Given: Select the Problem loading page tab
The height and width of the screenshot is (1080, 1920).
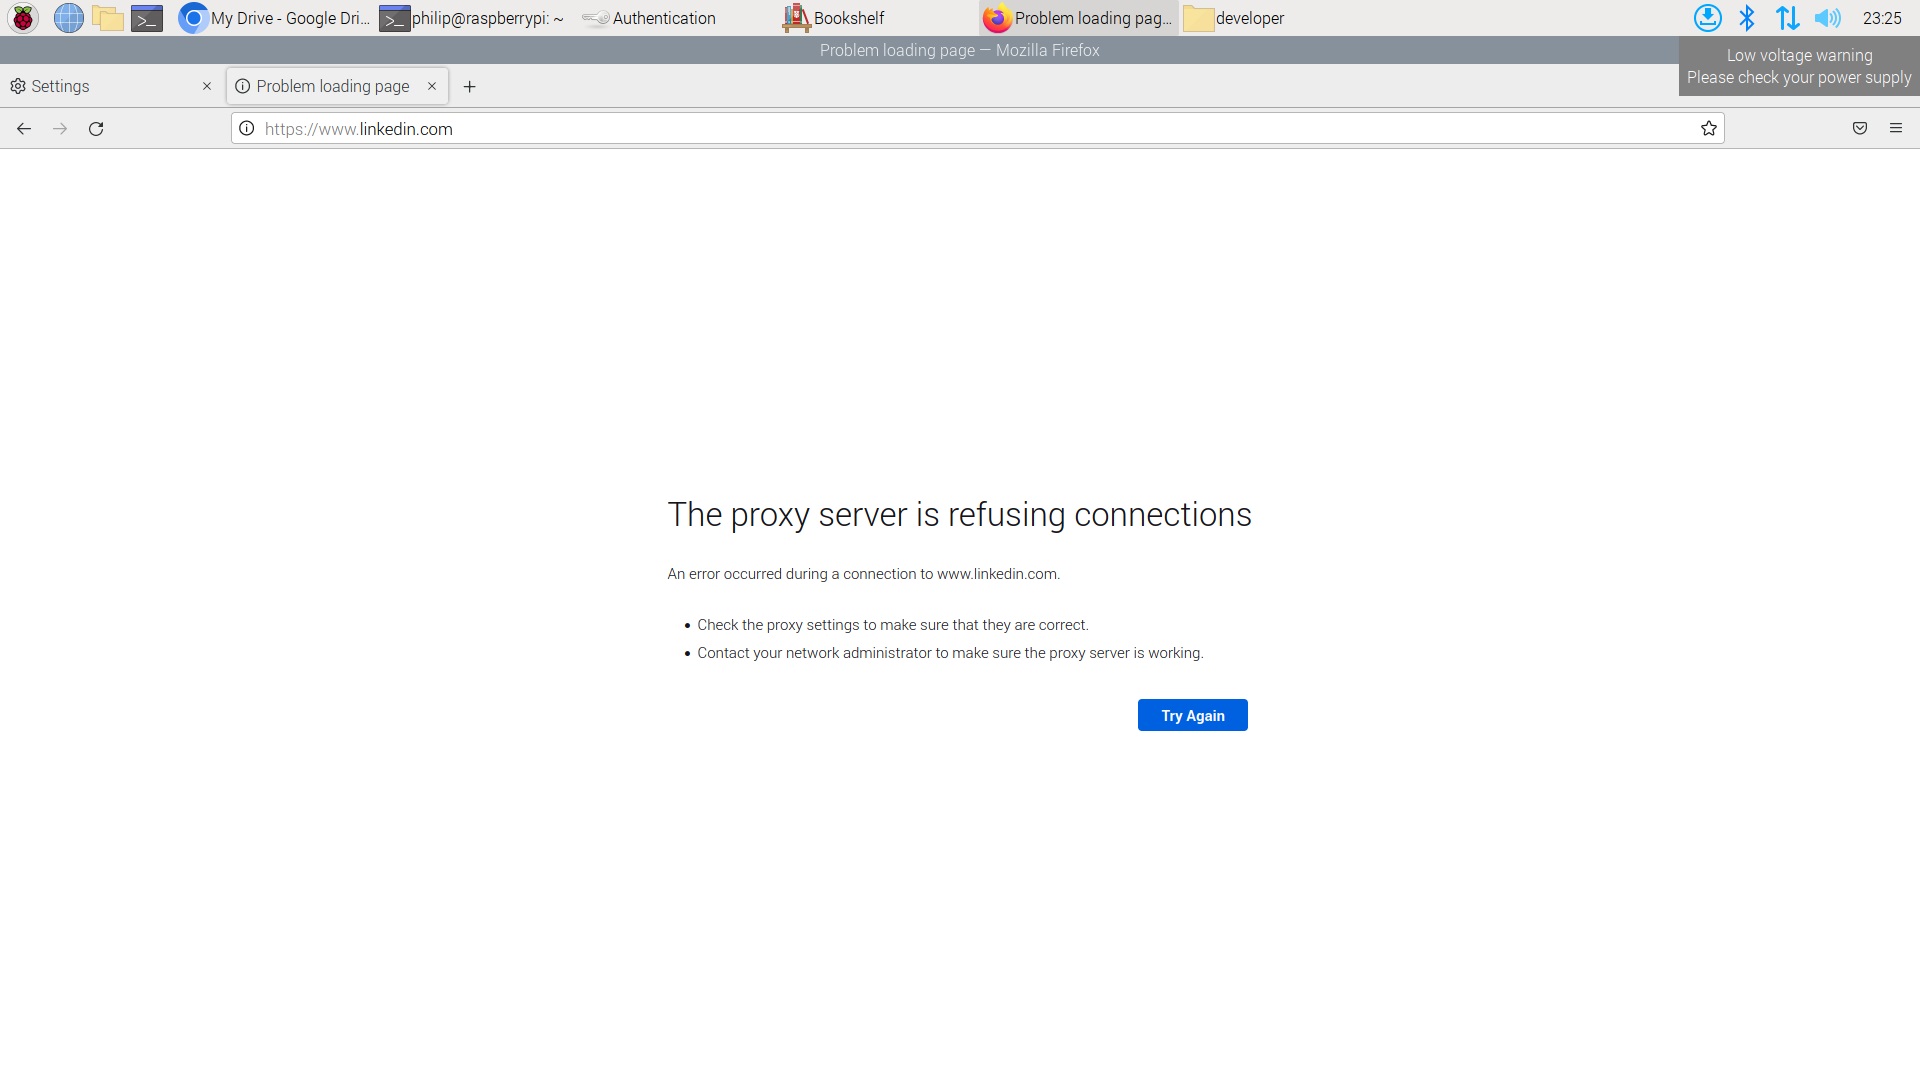Looking at the screenshot, I should coord(337,86).
